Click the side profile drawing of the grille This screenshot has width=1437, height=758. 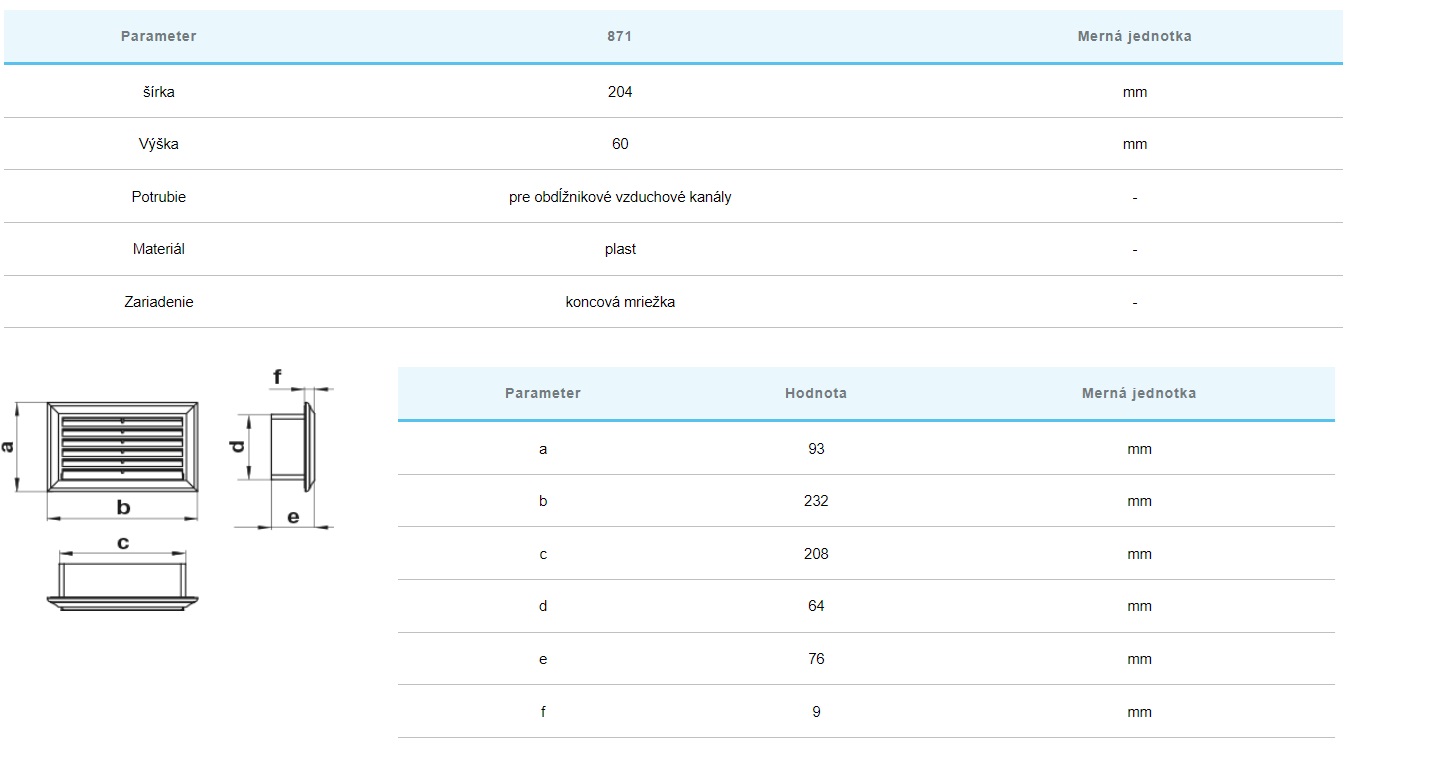click(292, 446)
